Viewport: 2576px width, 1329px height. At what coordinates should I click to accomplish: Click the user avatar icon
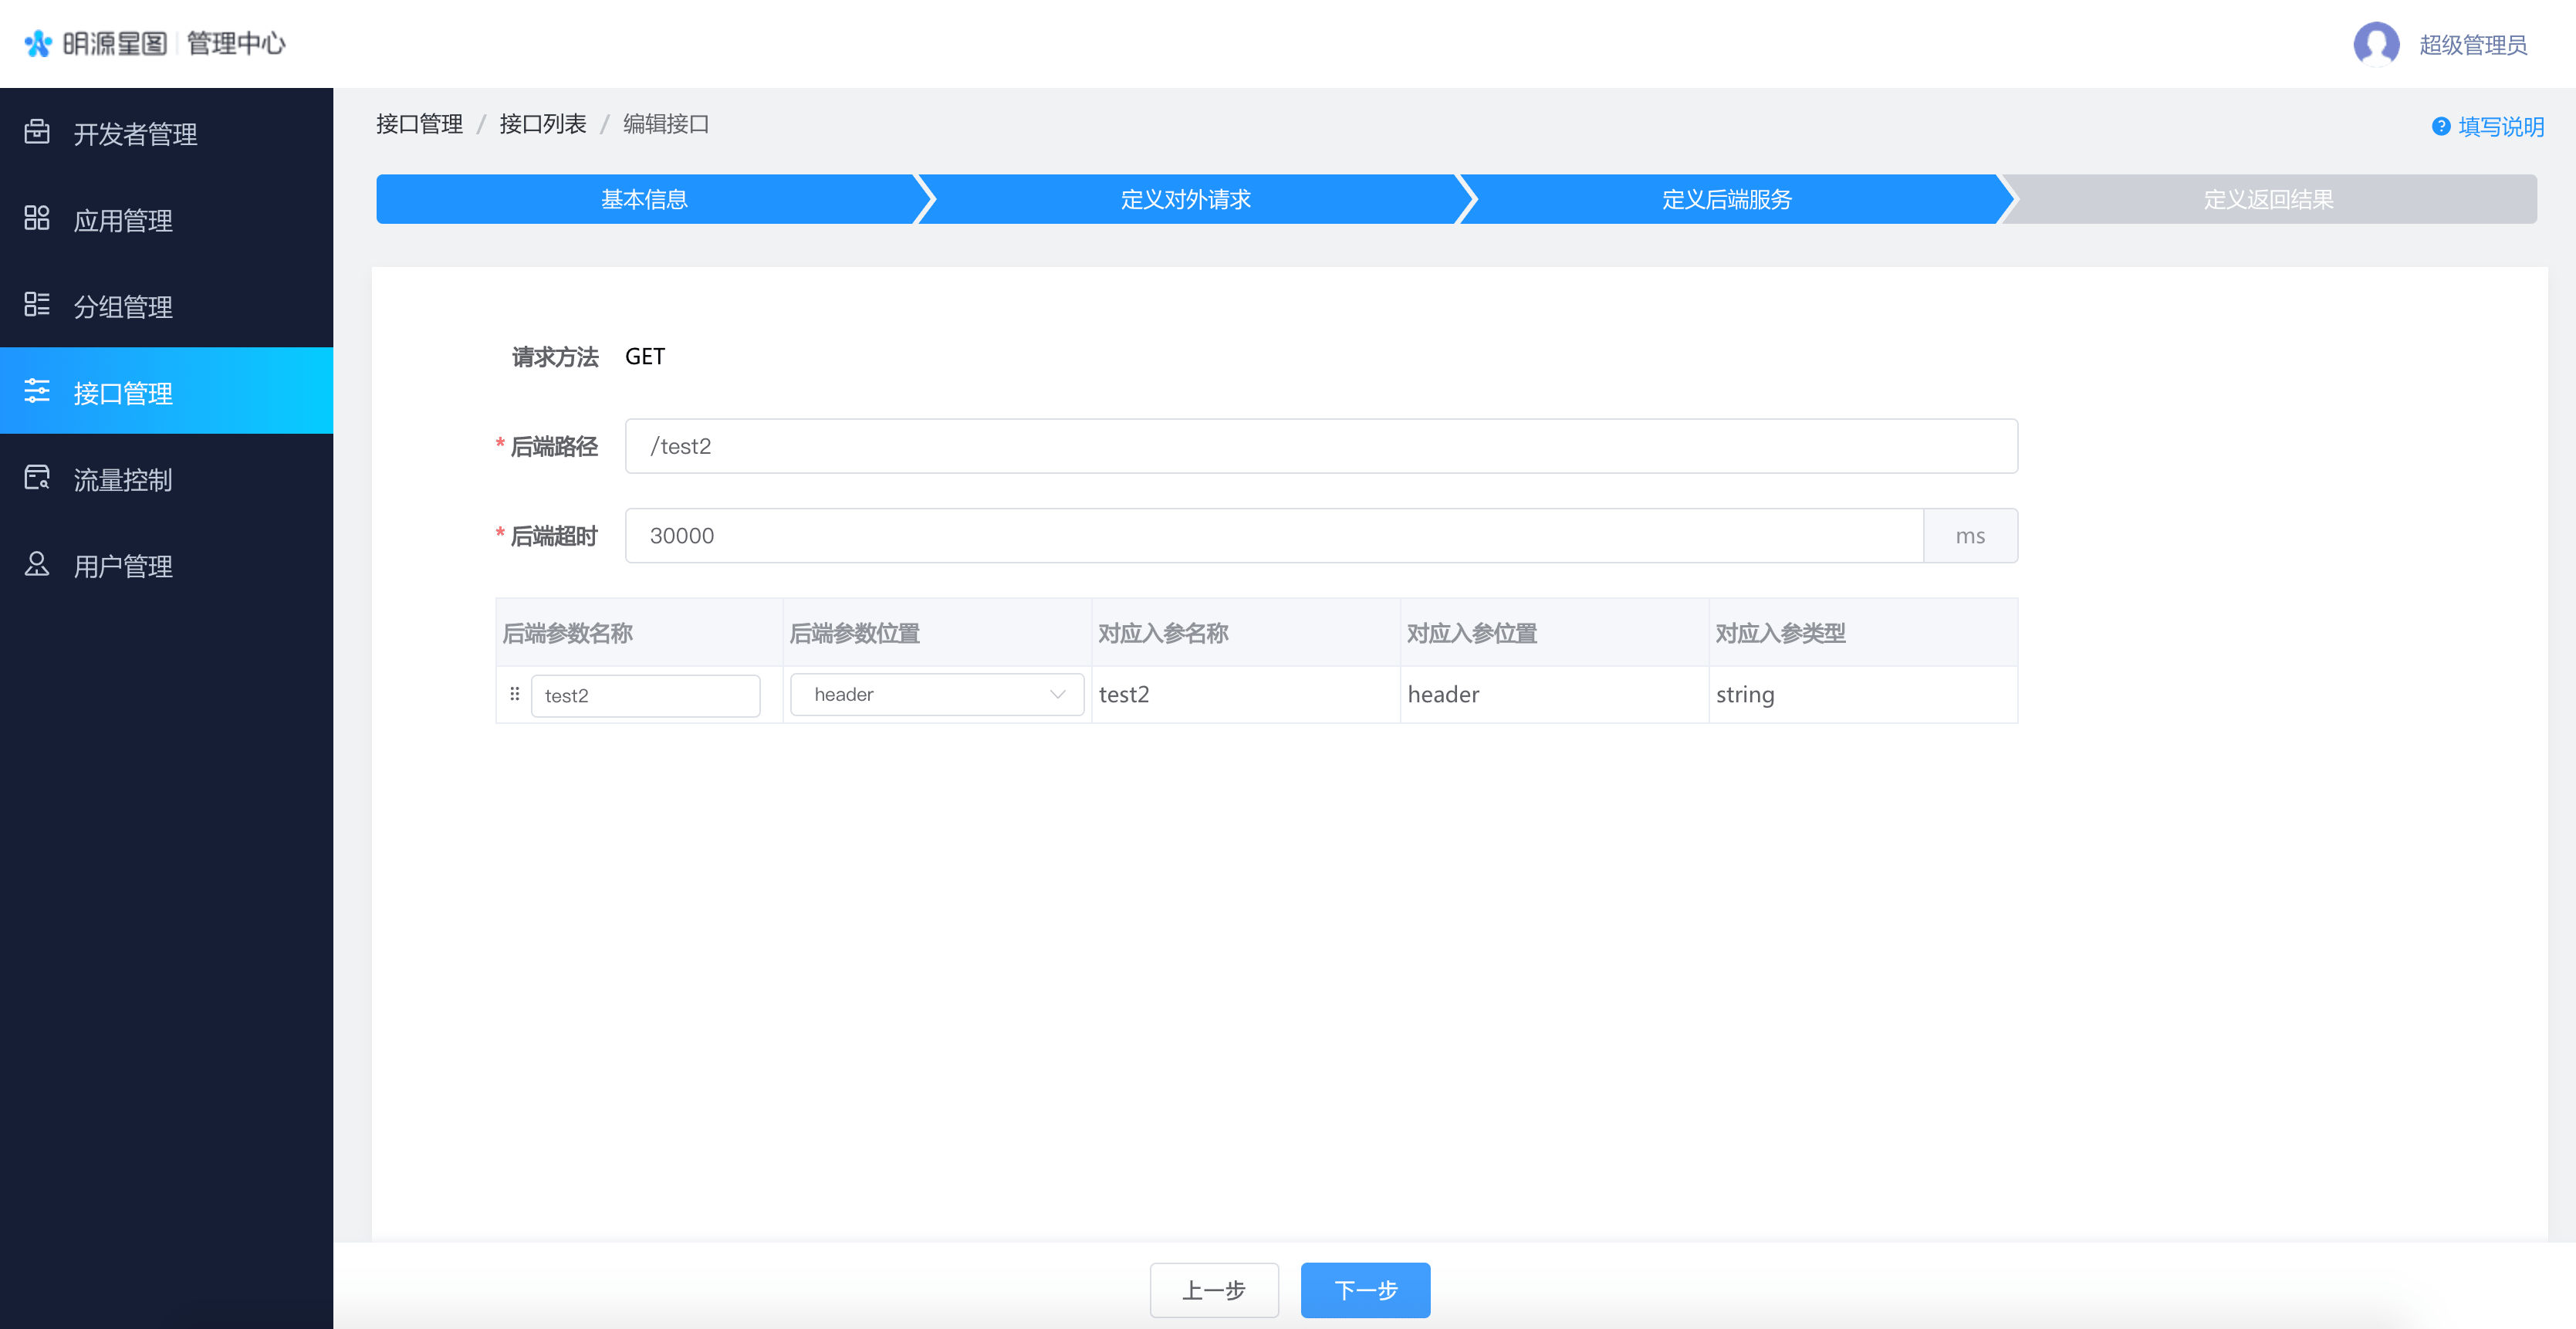2376,44
